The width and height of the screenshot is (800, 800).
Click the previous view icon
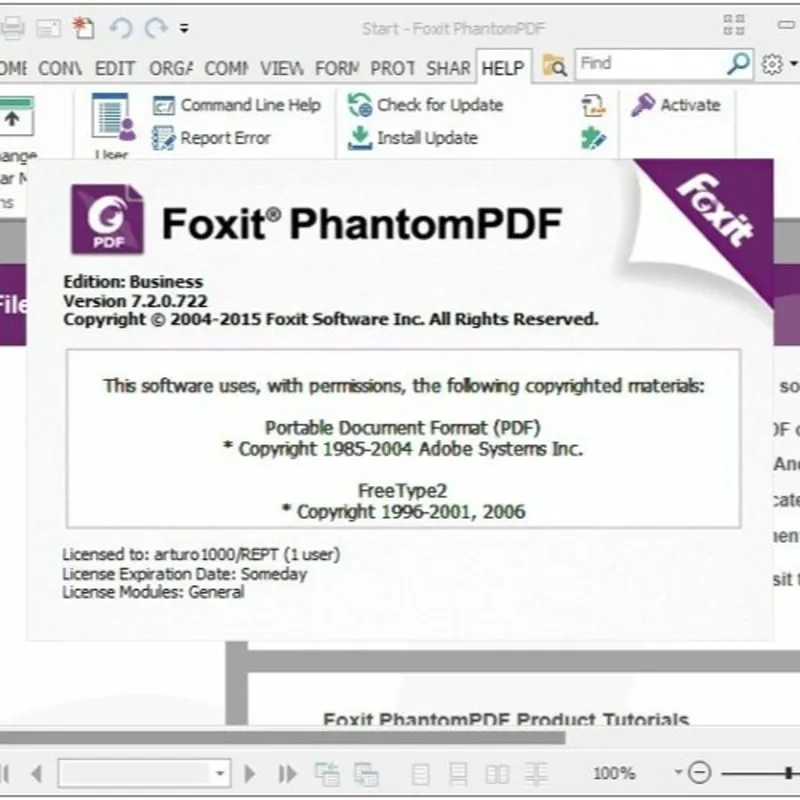327,774
